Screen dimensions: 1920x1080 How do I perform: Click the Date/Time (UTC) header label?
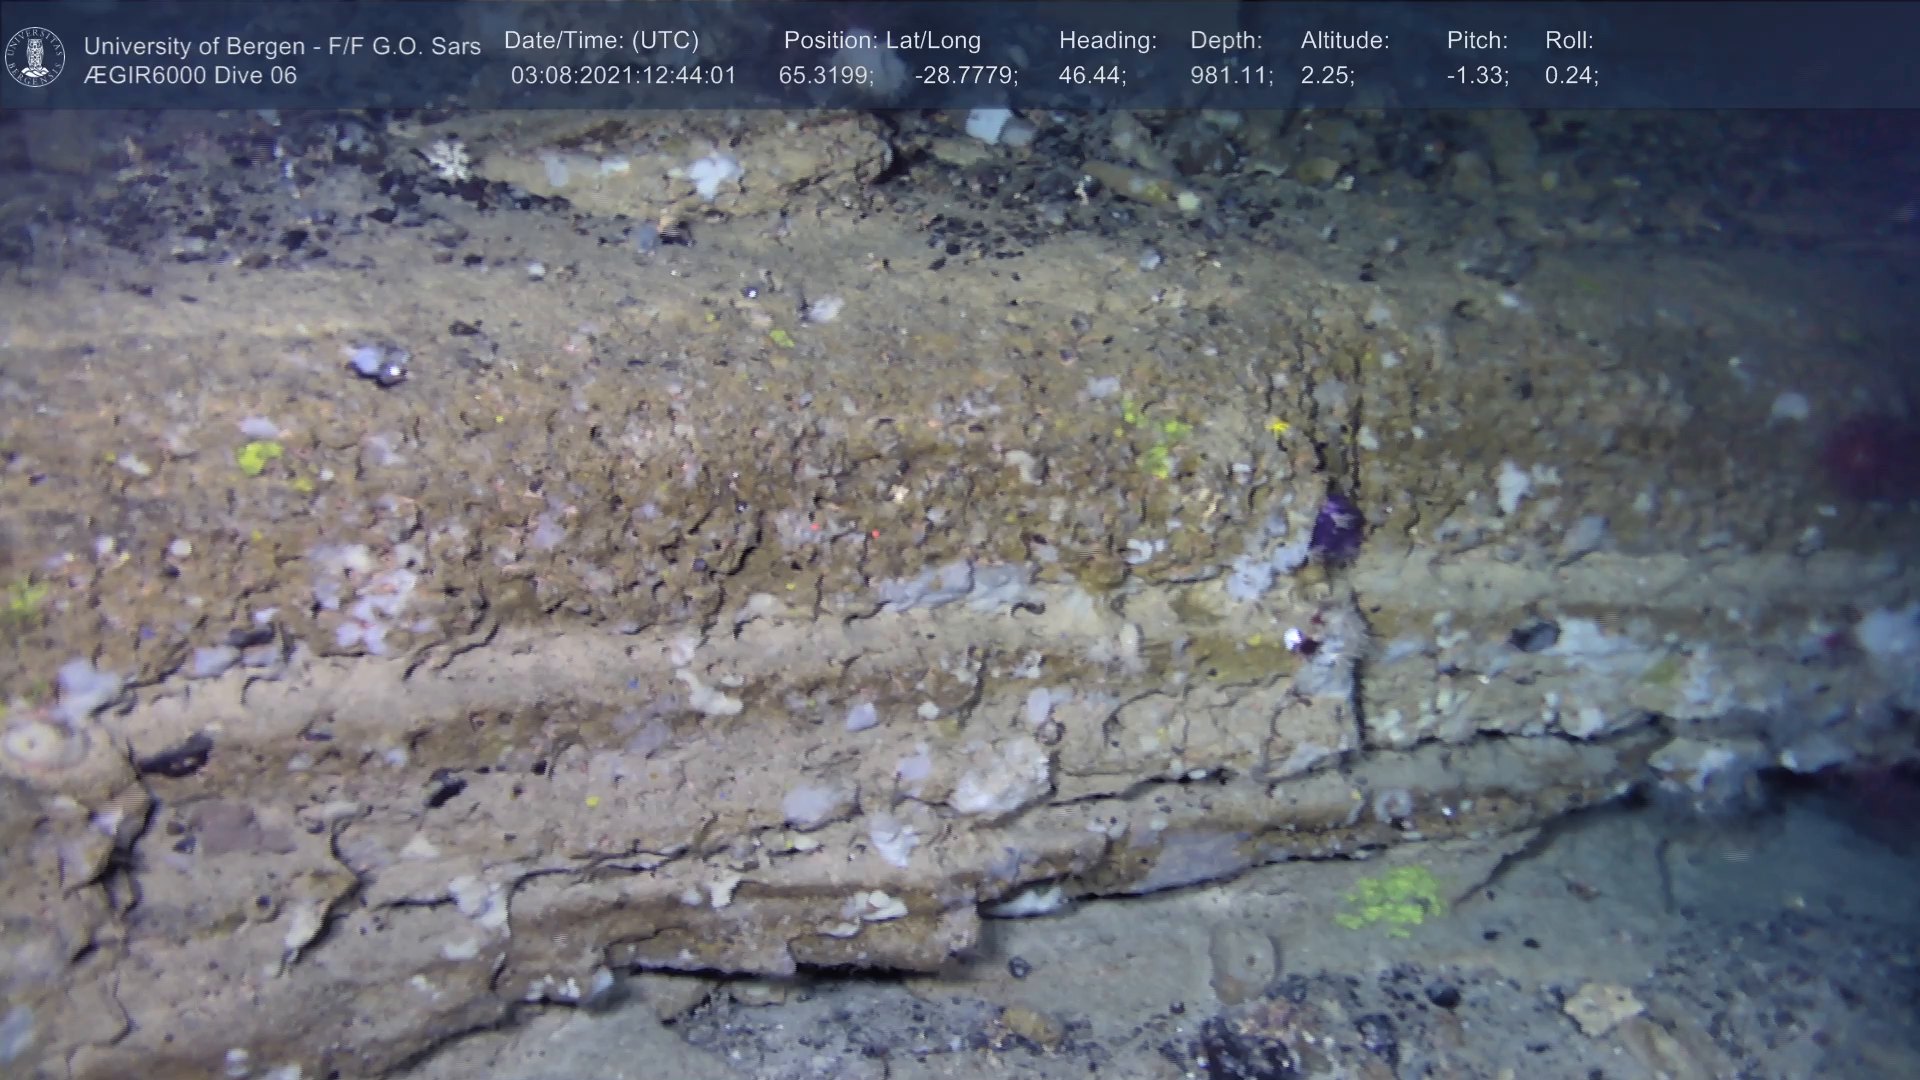coord(601,41)
